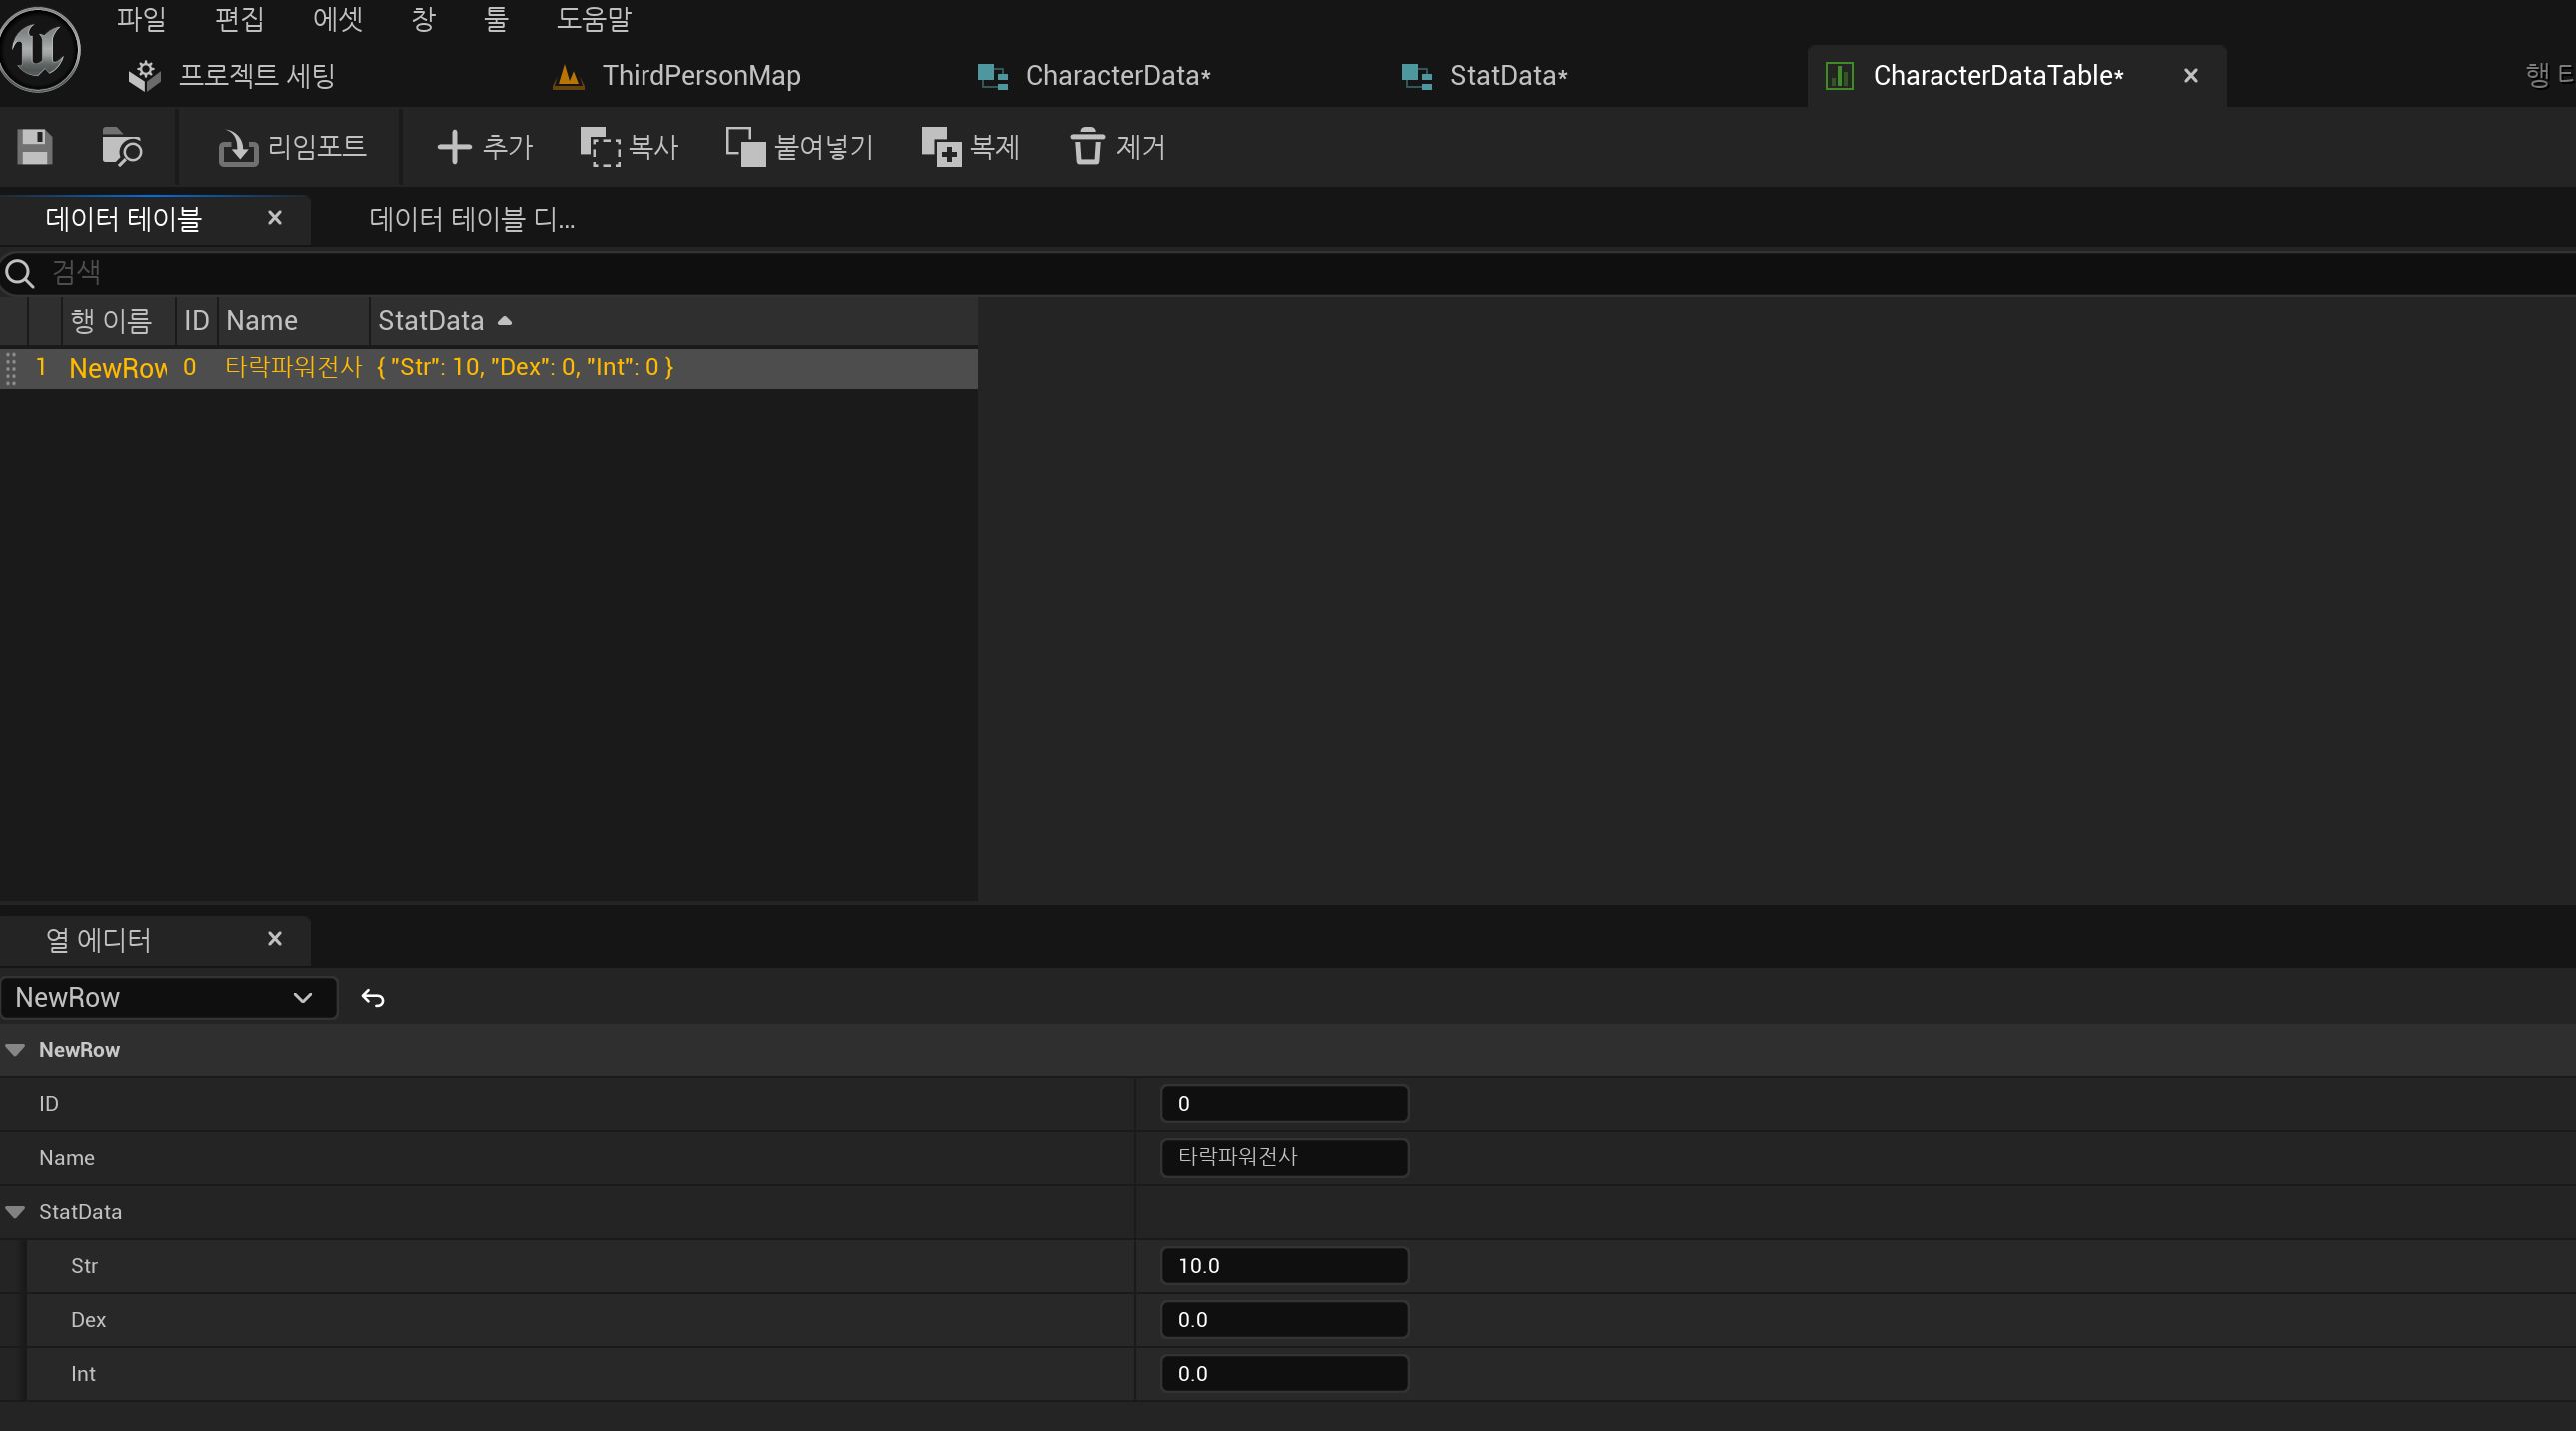Collapse the StatData struct properties
Image resolution: width=2576 pixels, height=1431 pixels.
tap(15, 1212)
